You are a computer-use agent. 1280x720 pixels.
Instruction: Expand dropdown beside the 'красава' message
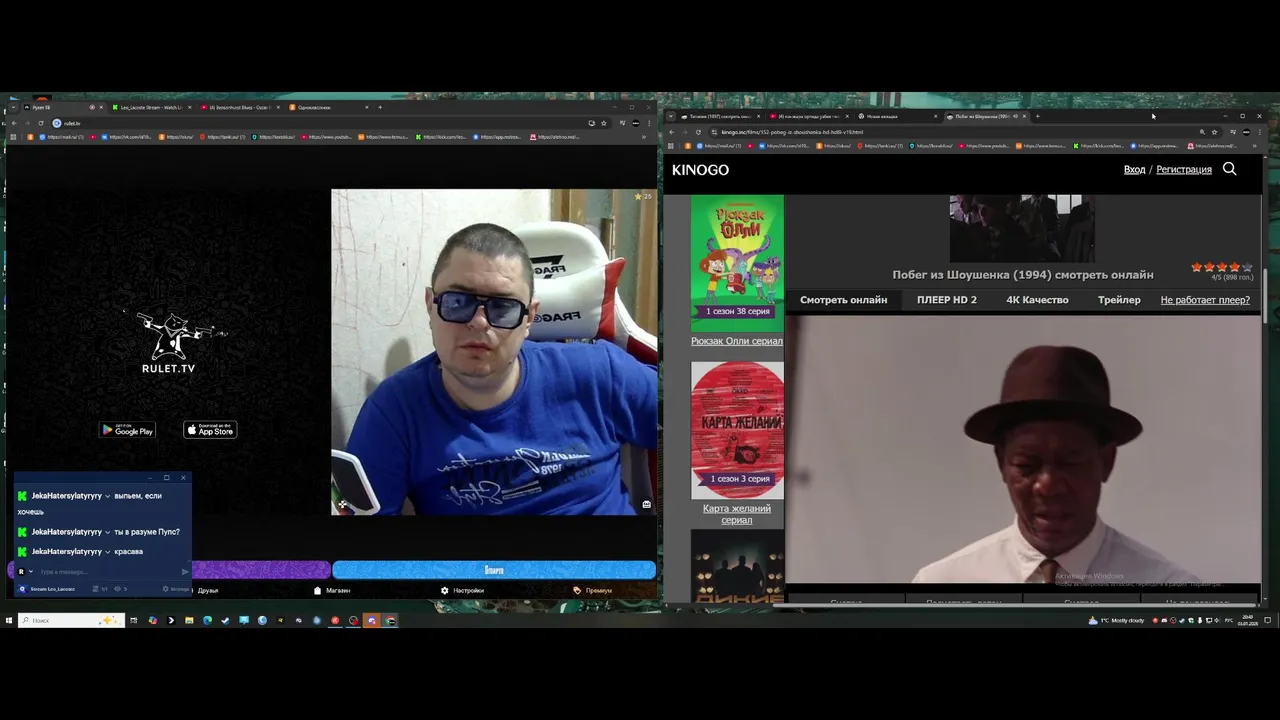pyautogui.click(x=107, y=552)
